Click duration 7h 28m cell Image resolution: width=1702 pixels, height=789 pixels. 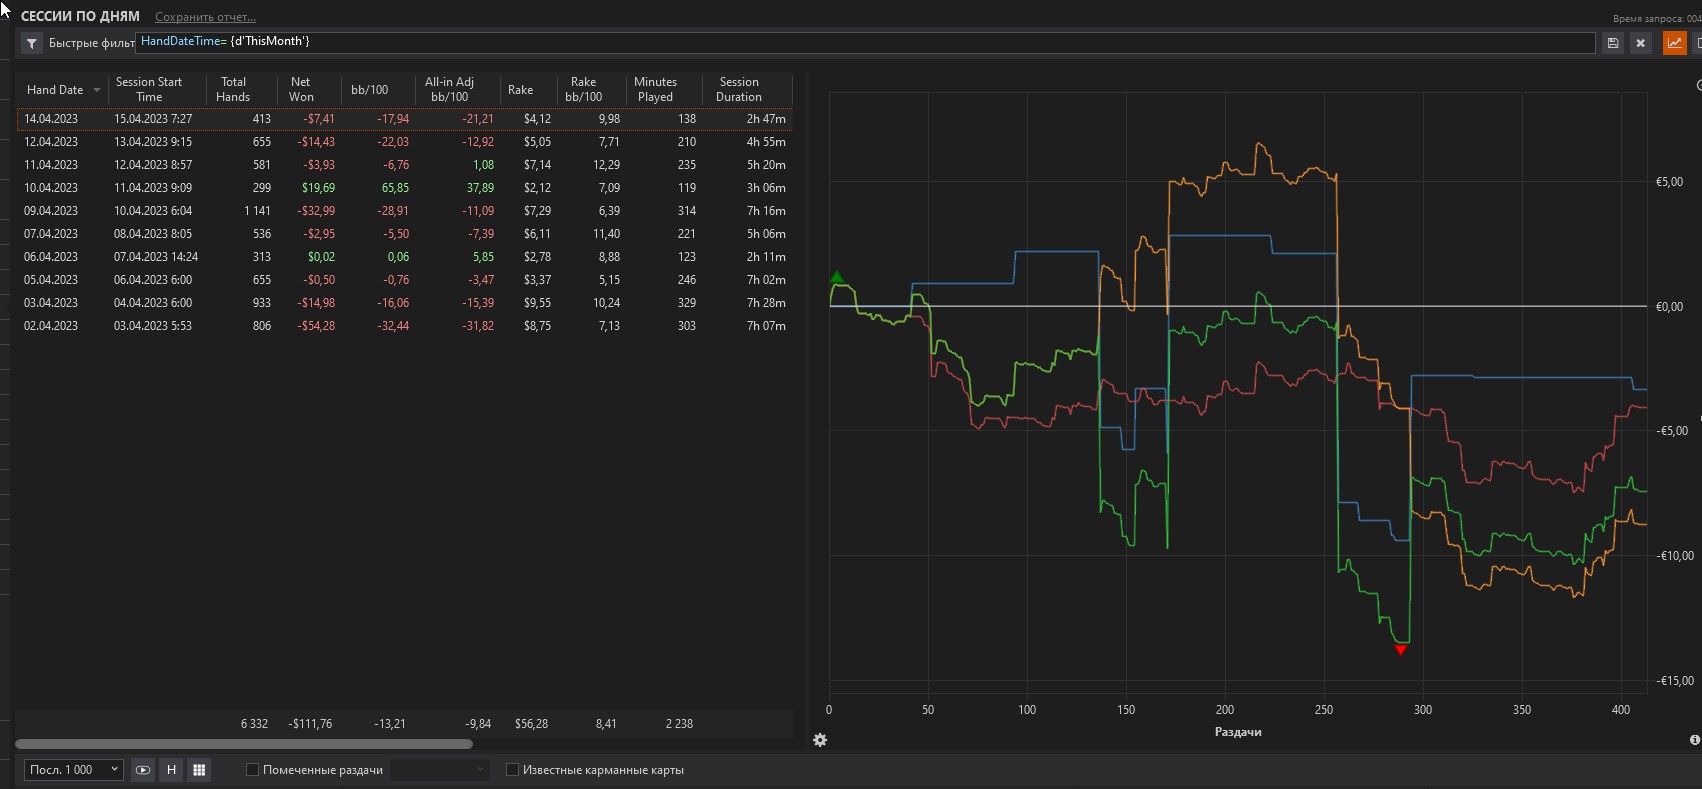pyautogui.click(x=766, y=303)
